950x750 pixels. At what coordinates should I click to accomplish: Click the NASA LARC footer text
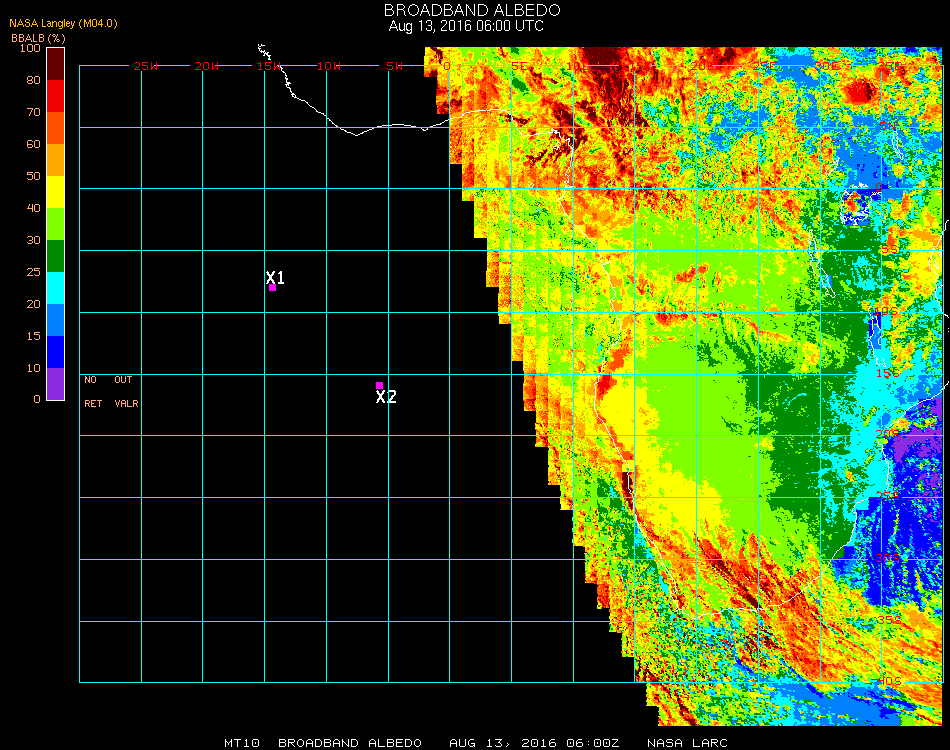(687, 743)
